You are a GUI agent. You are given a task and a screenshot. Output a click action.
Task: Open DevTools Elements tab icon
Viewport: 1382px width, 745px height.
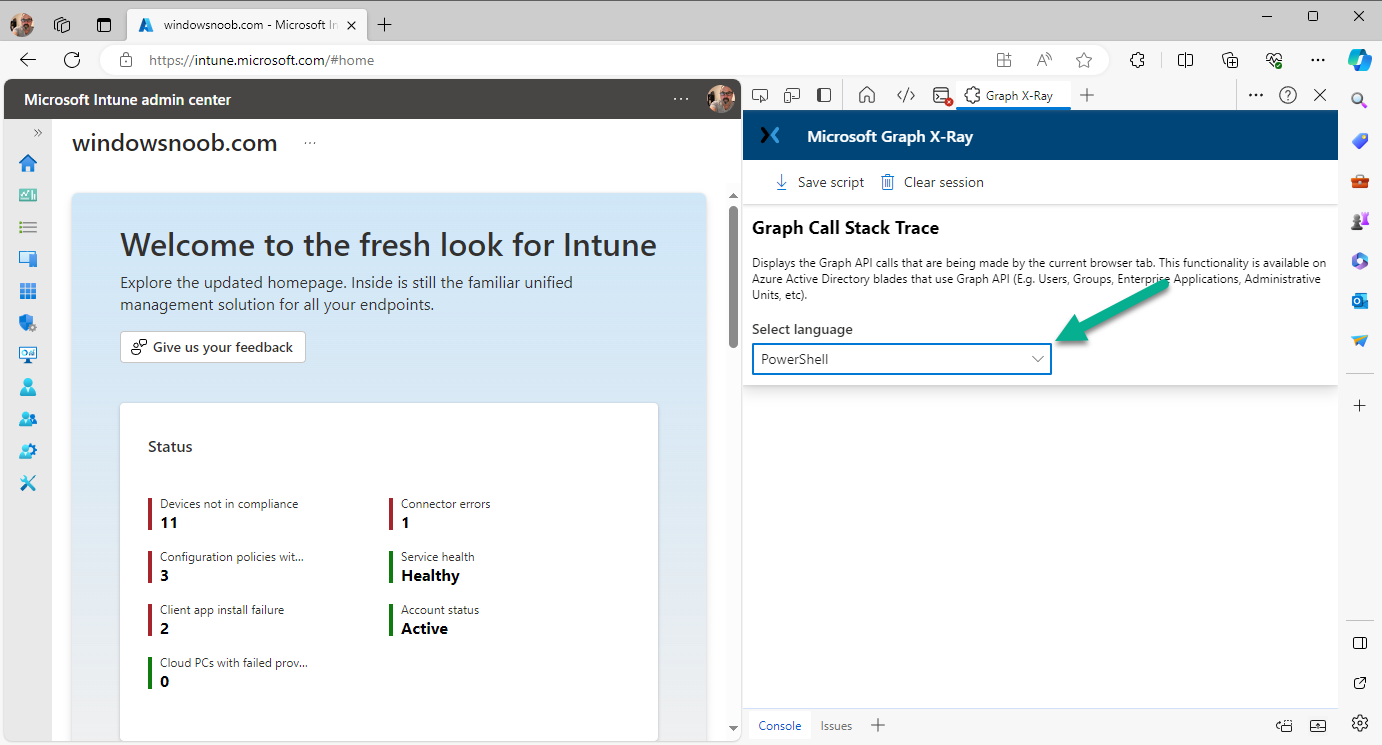905,95
